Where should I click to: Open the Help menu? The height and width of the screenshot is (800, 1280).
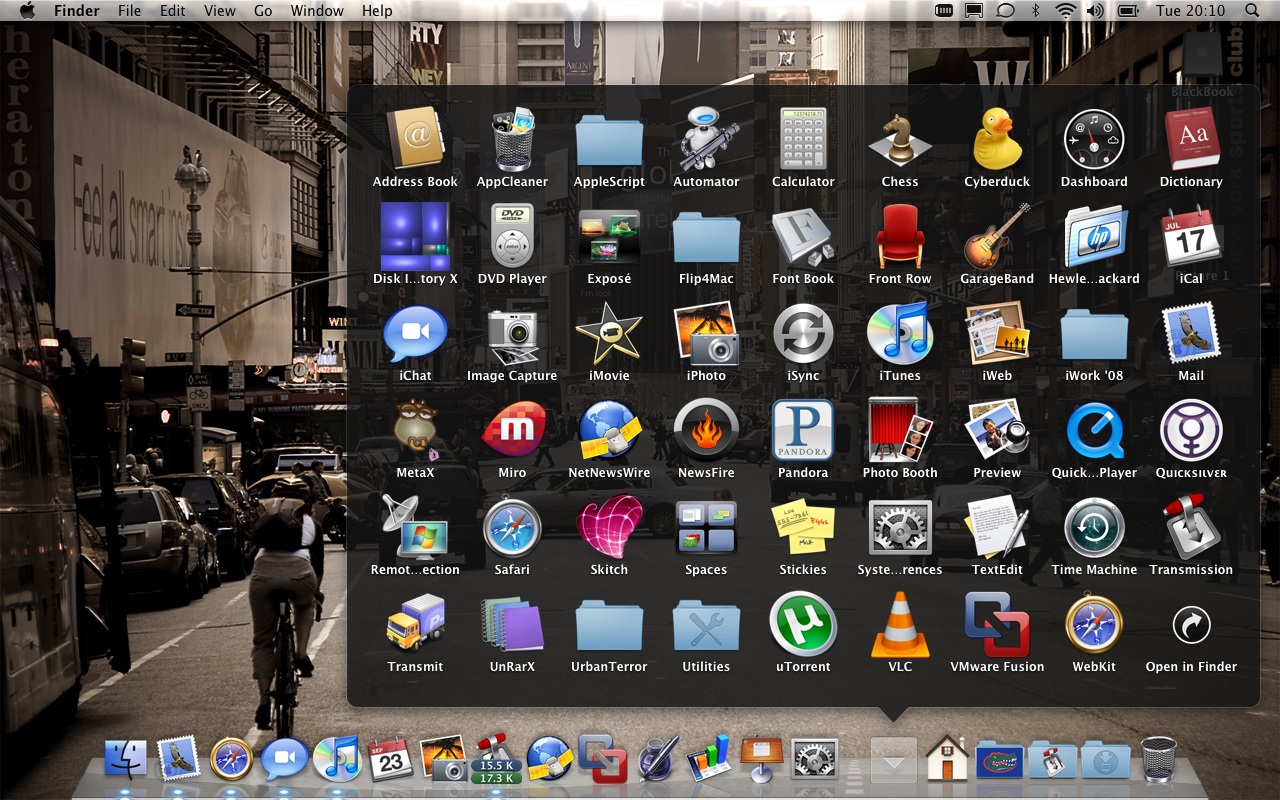click(x=377, y=11)
